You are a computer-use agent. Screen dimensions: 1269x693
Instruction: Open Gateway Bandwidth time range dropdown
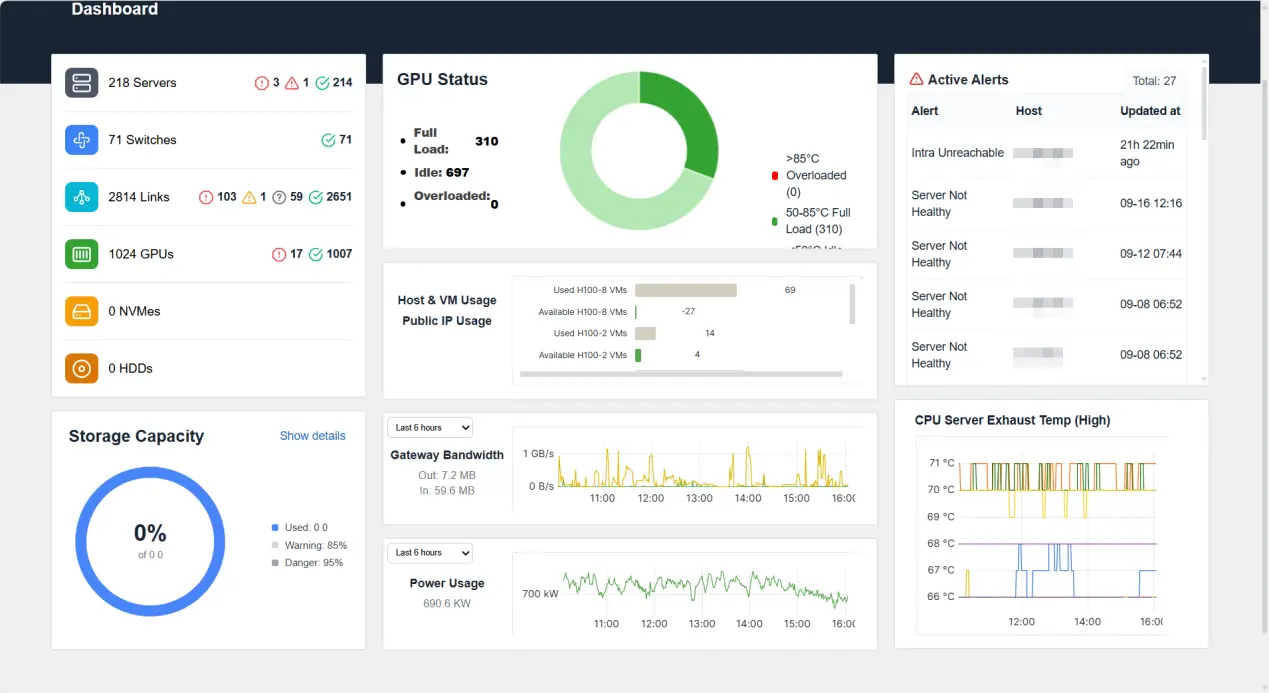tap(429, 428)
